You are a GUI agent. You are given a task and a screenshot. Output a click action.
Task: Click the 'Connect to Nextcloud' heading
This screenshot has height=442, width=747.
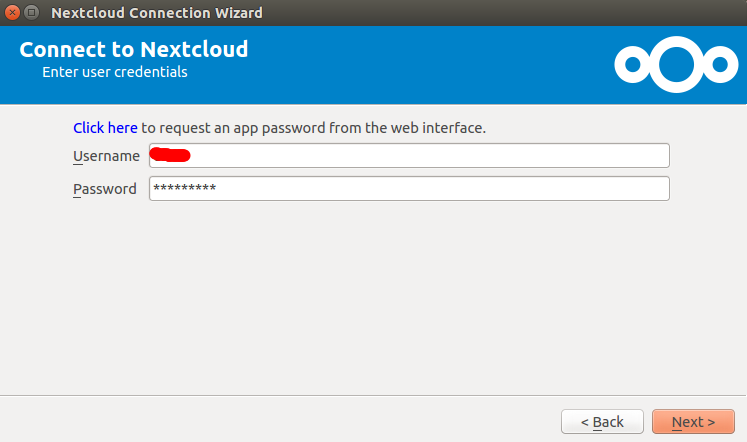click(134, 50)
